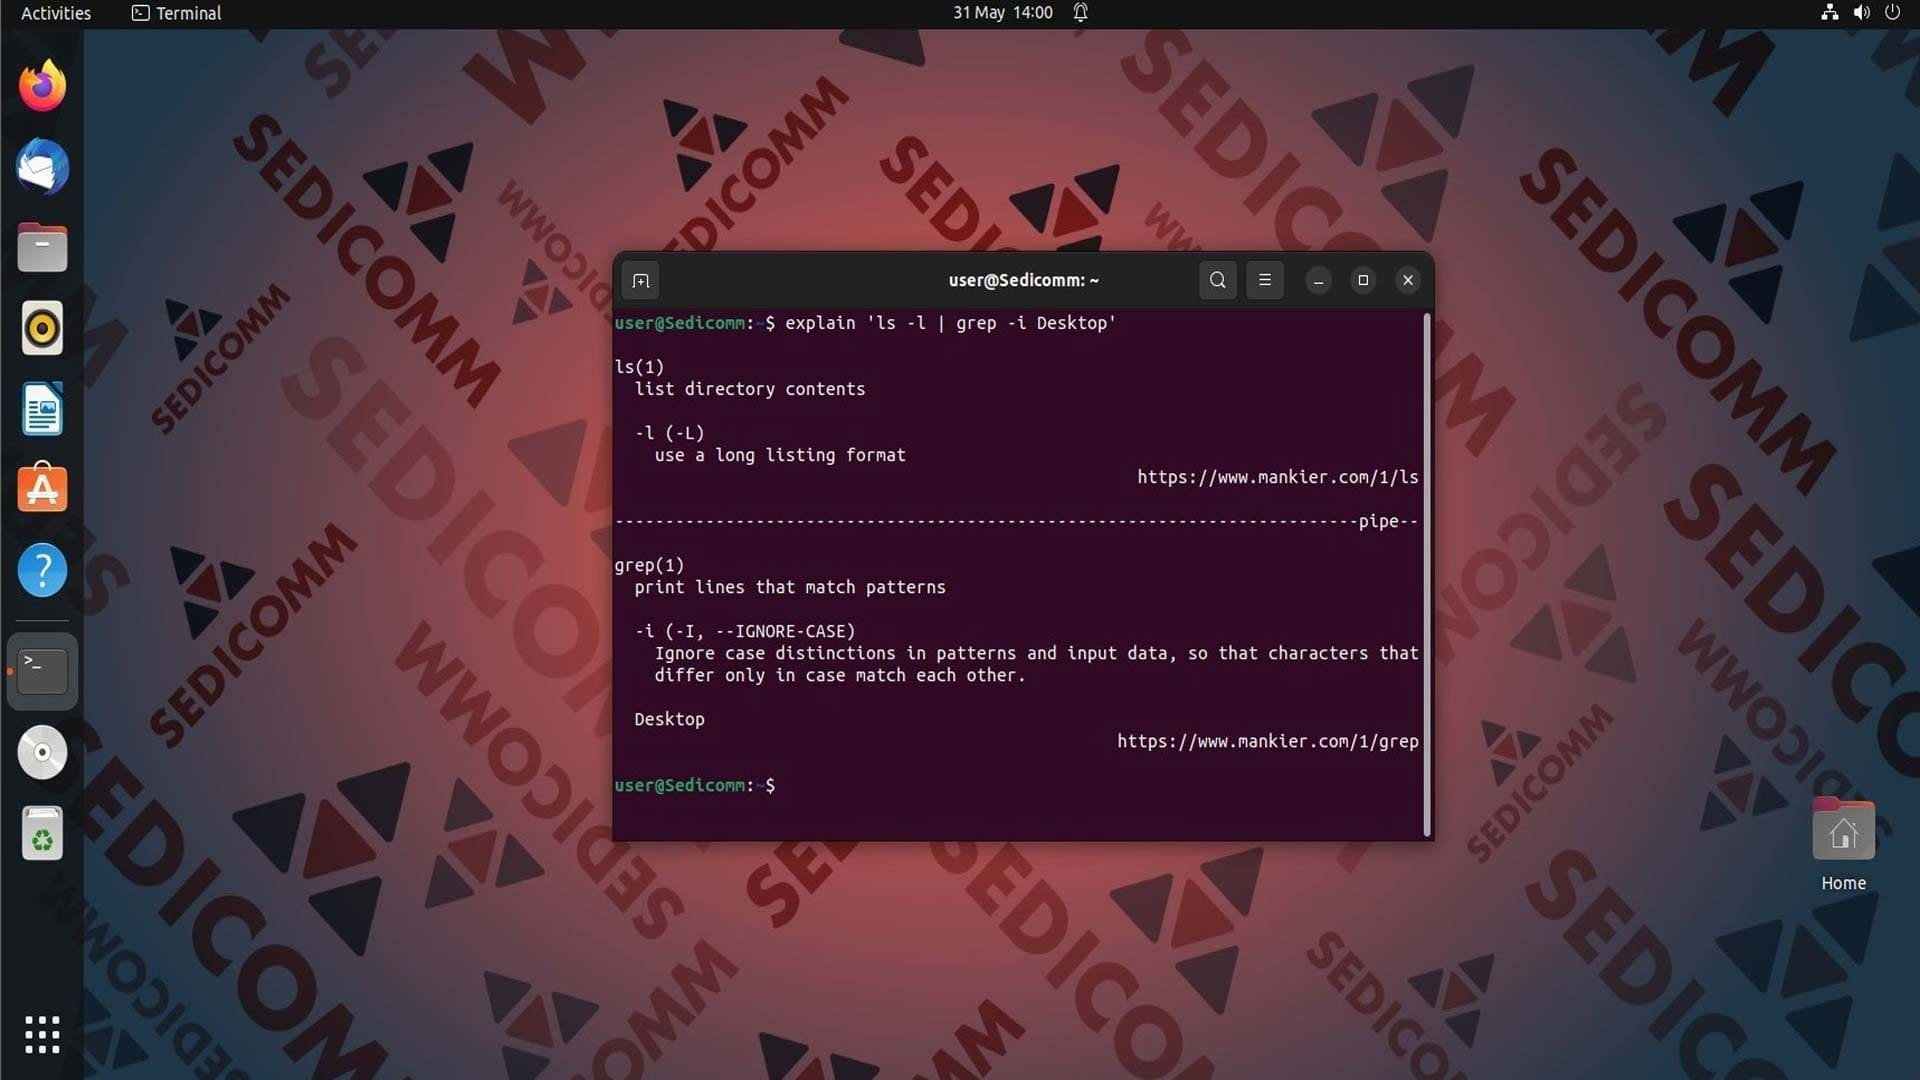
Task: Click the 'Home' label under desktop icon
Action: 1843,883
